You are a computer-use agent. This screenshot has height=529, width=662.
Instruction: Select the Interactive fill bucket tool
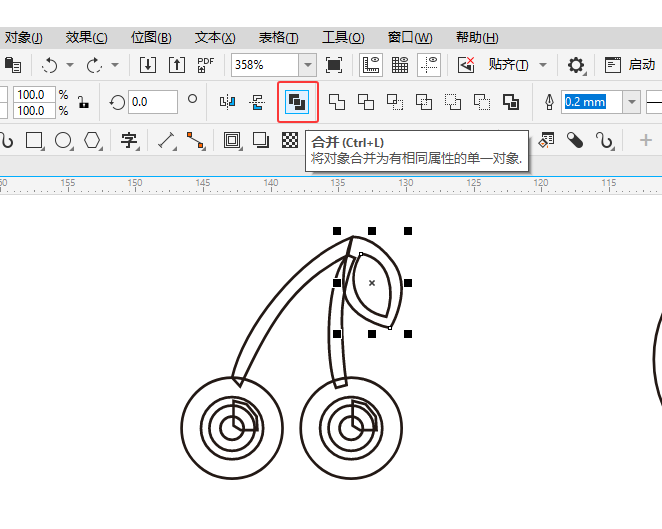click(546, 140)
